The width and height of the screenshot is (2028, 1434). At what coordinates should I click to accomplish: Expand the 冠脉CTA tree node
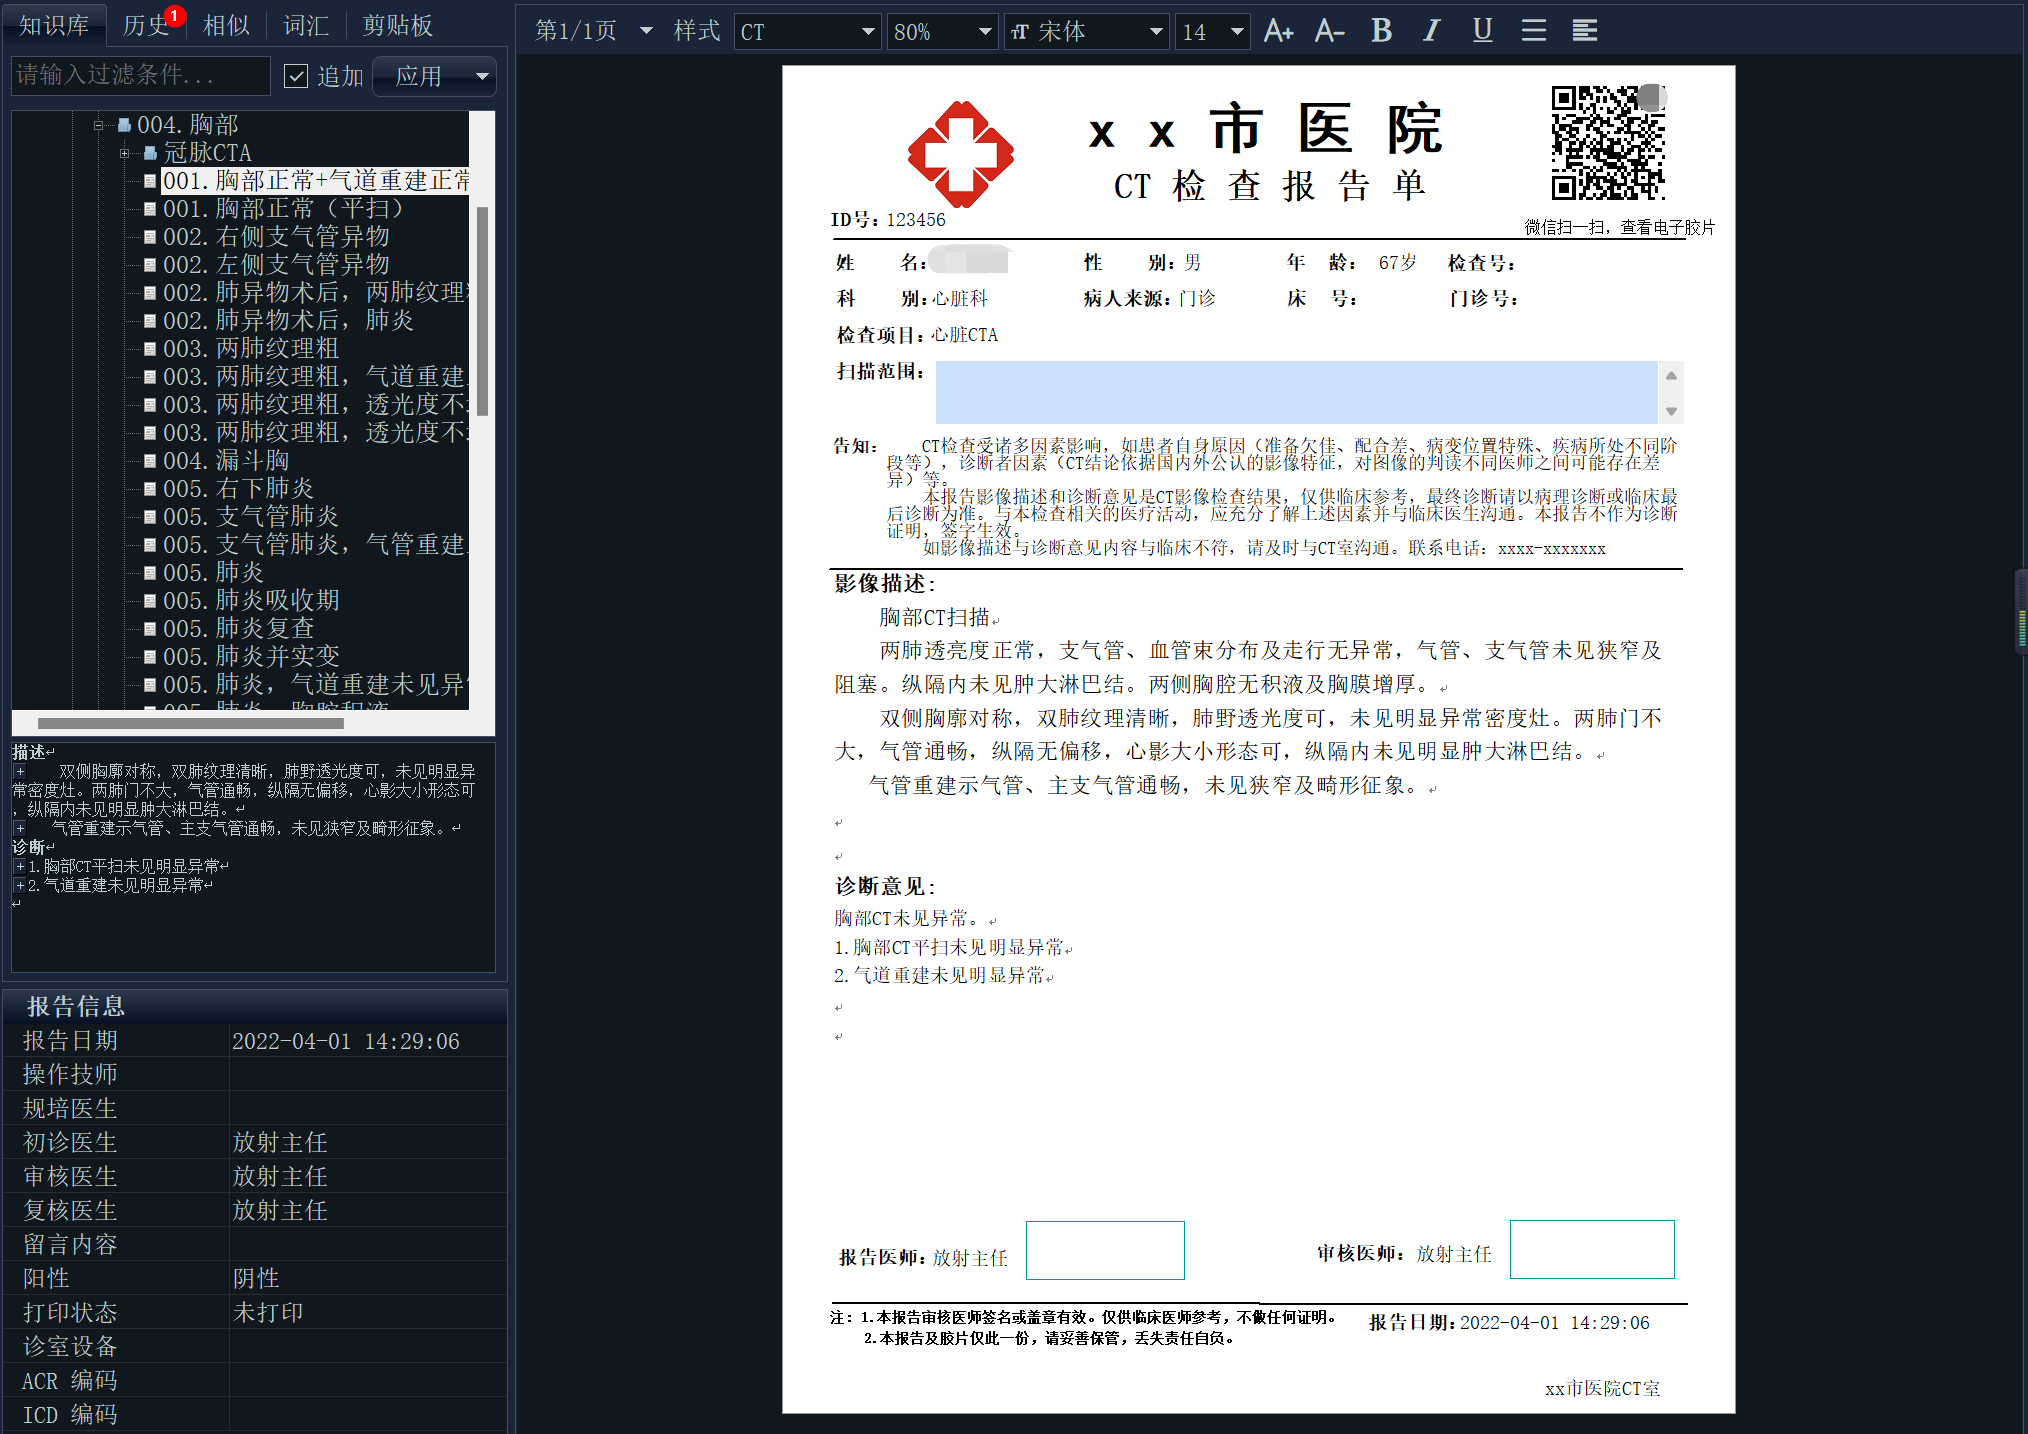124,153
